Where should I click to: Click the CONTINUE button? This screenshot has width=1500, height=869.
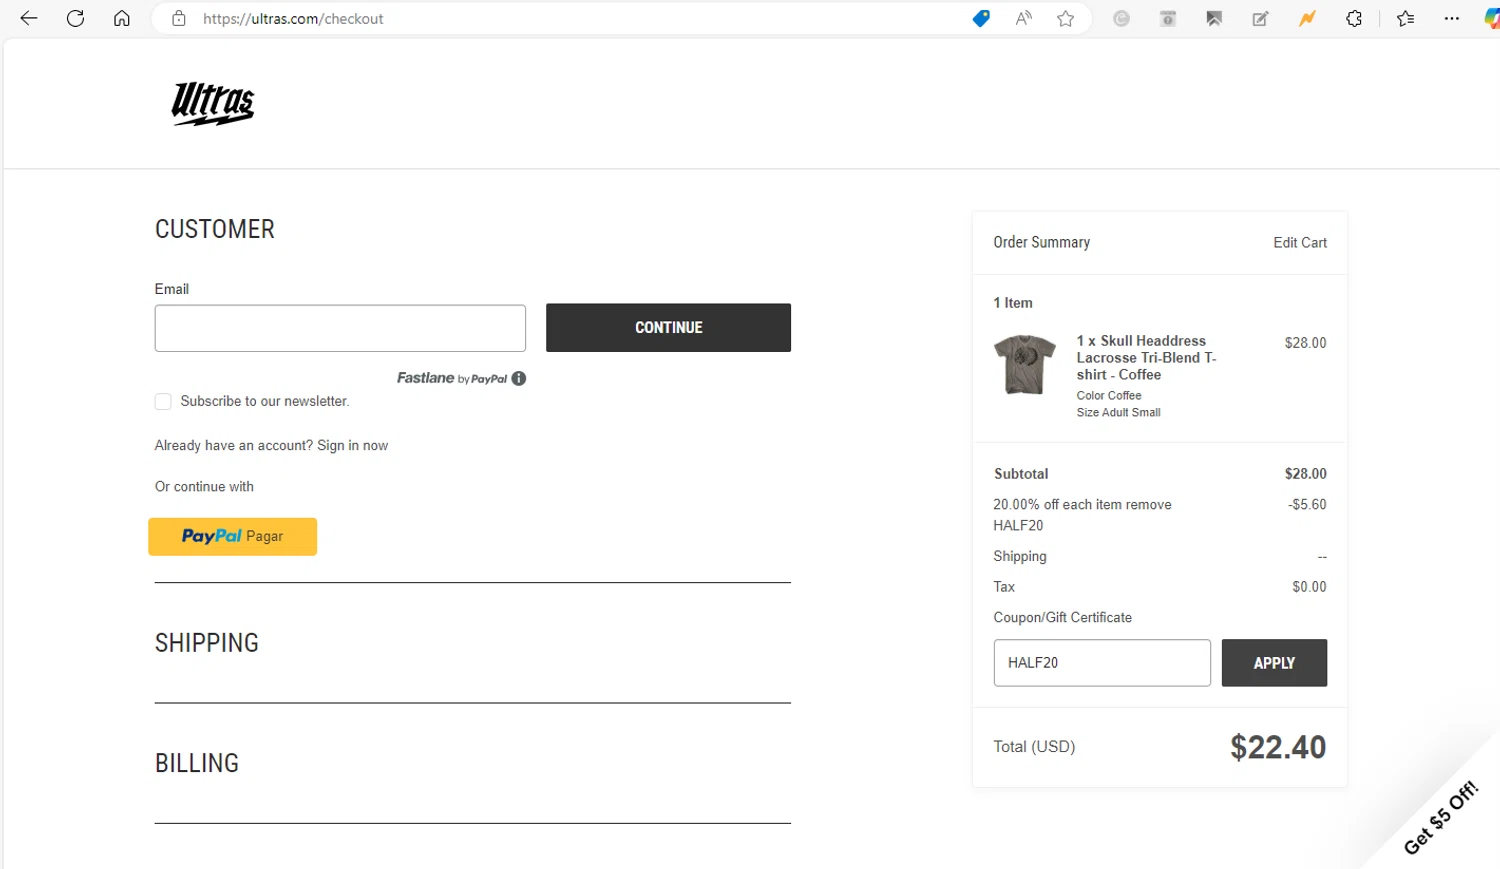pos(668,328)
